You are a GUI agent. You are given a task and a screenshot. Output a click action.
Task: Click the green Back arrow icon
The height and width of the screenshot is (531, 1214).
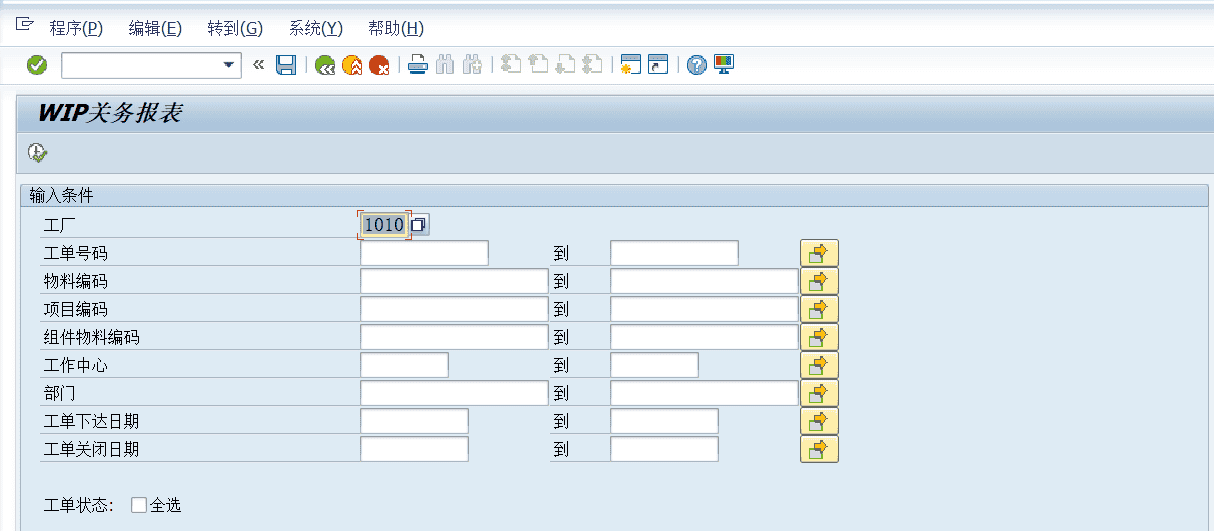pyautogui.click(x=325, y=65)
